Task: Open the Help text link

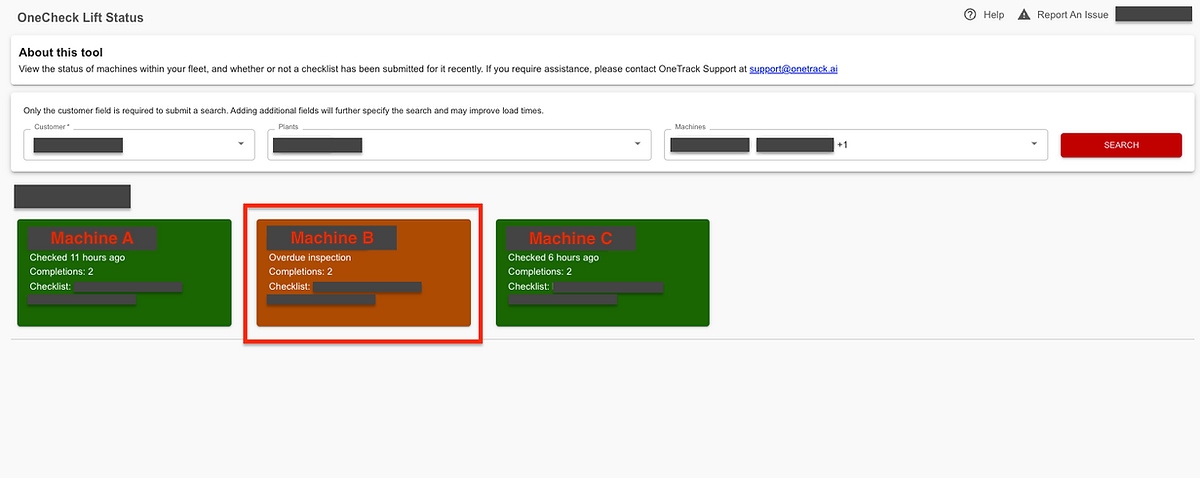Action: click(994, 15)
